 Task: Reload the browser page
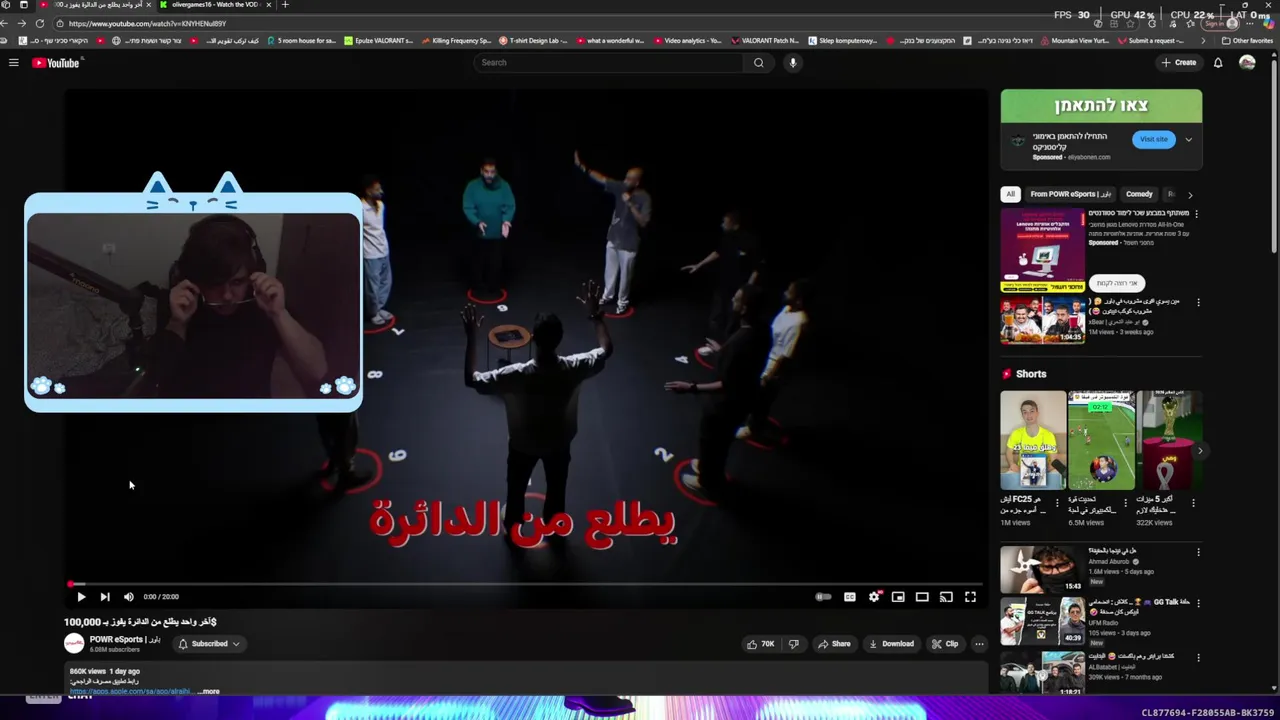pyautogui.click(x=40, y=23)
